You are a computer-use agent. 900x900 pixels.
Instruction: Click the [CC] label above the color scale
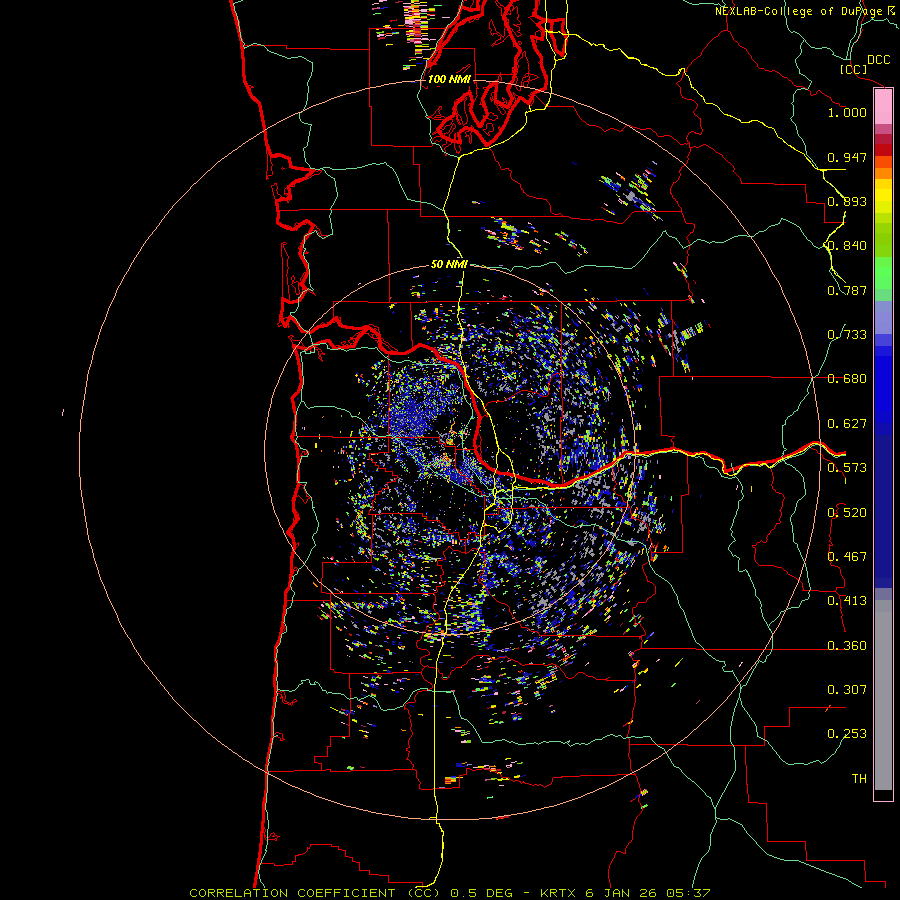853,69
